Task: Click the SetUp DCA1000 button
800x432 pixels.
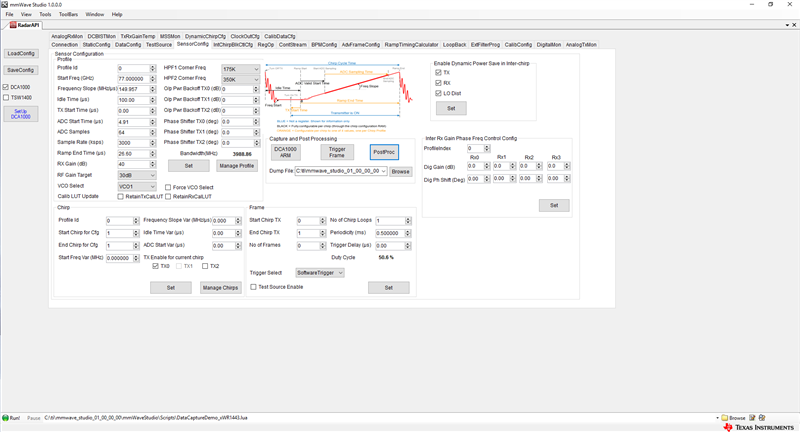Action: tap(21, 114)
